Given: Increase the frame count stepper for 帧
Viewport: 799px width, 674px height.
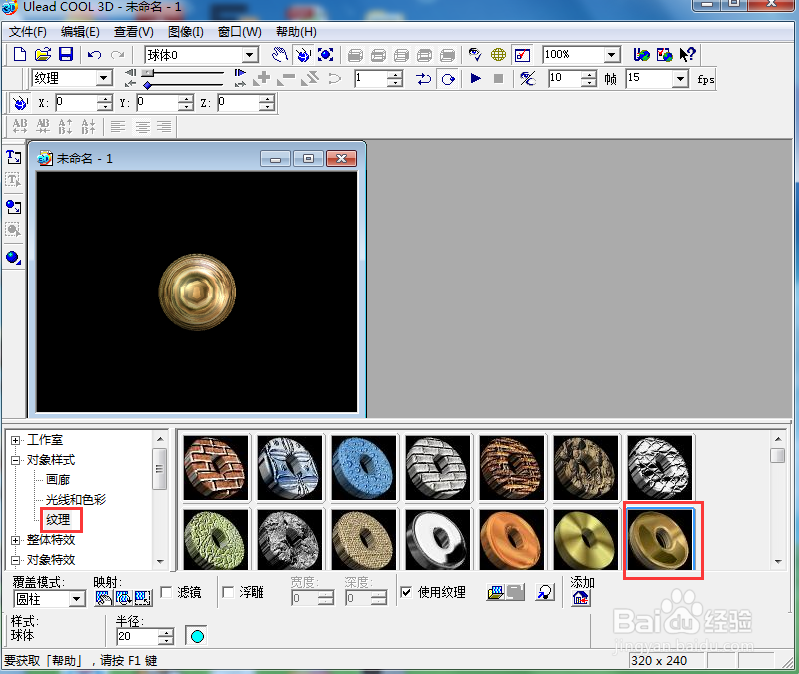Looking at the screenshot, I should point(589,75).
